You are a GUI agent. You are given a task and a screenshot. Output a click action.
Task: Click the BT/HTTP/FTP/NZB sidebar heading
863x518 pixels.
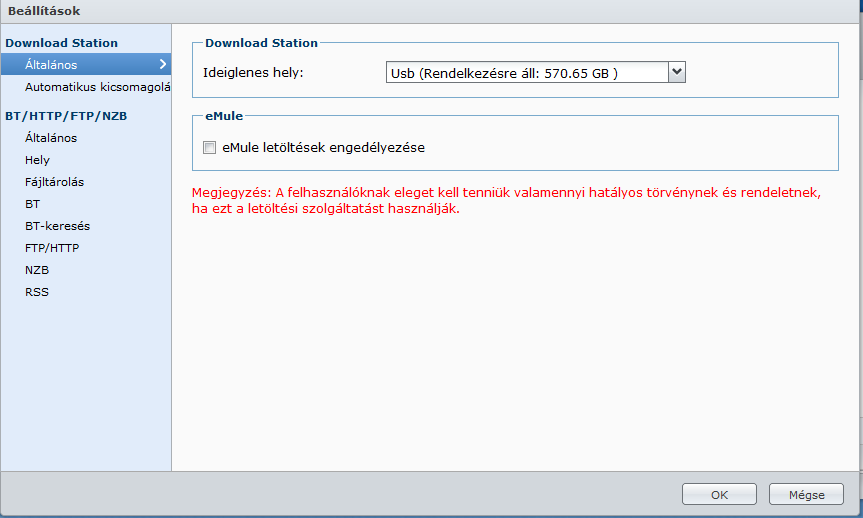[x=66, y=116]
